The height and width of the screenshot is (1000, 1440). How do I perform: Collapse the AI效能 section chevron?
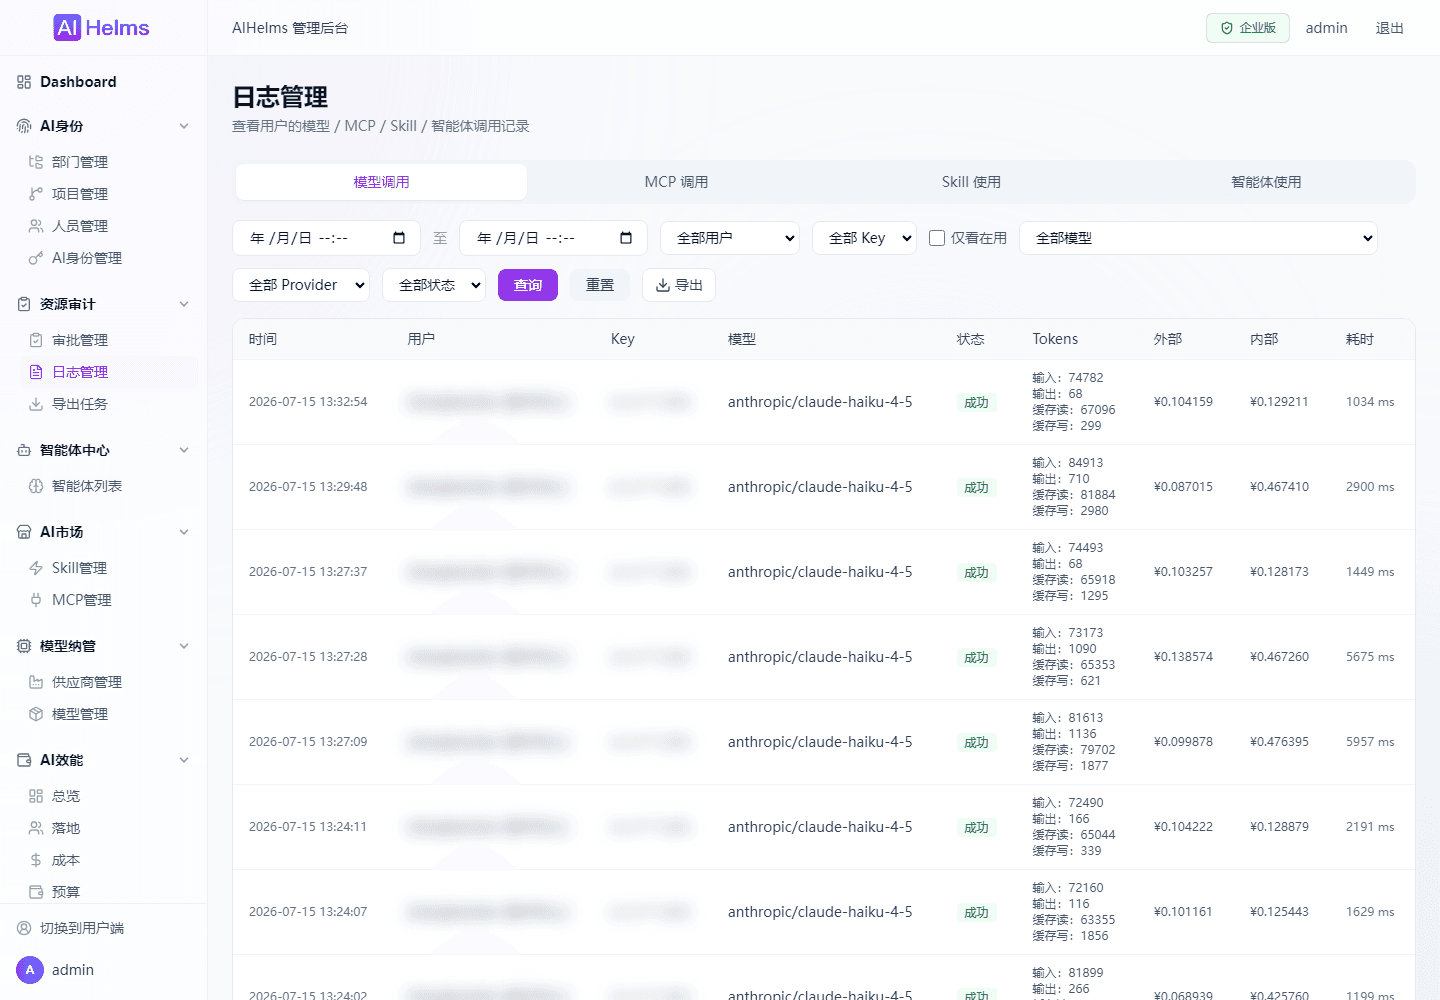pyautogui.click(x=184, y=760)
